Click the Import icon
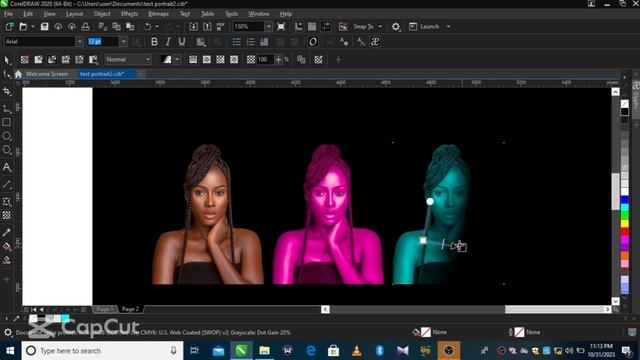Viewport: 640px width, 360px height. pos(193,27)
